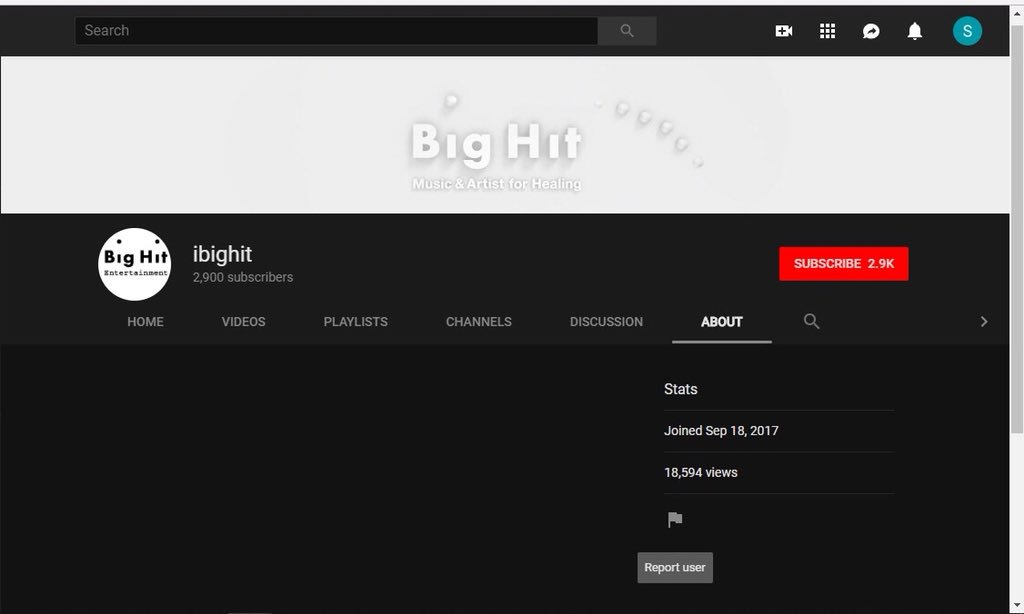This screenshot has width=1024, height=614.
Task: Click the Big Hit channel profile picture
Action: click(x=135, y=264)
